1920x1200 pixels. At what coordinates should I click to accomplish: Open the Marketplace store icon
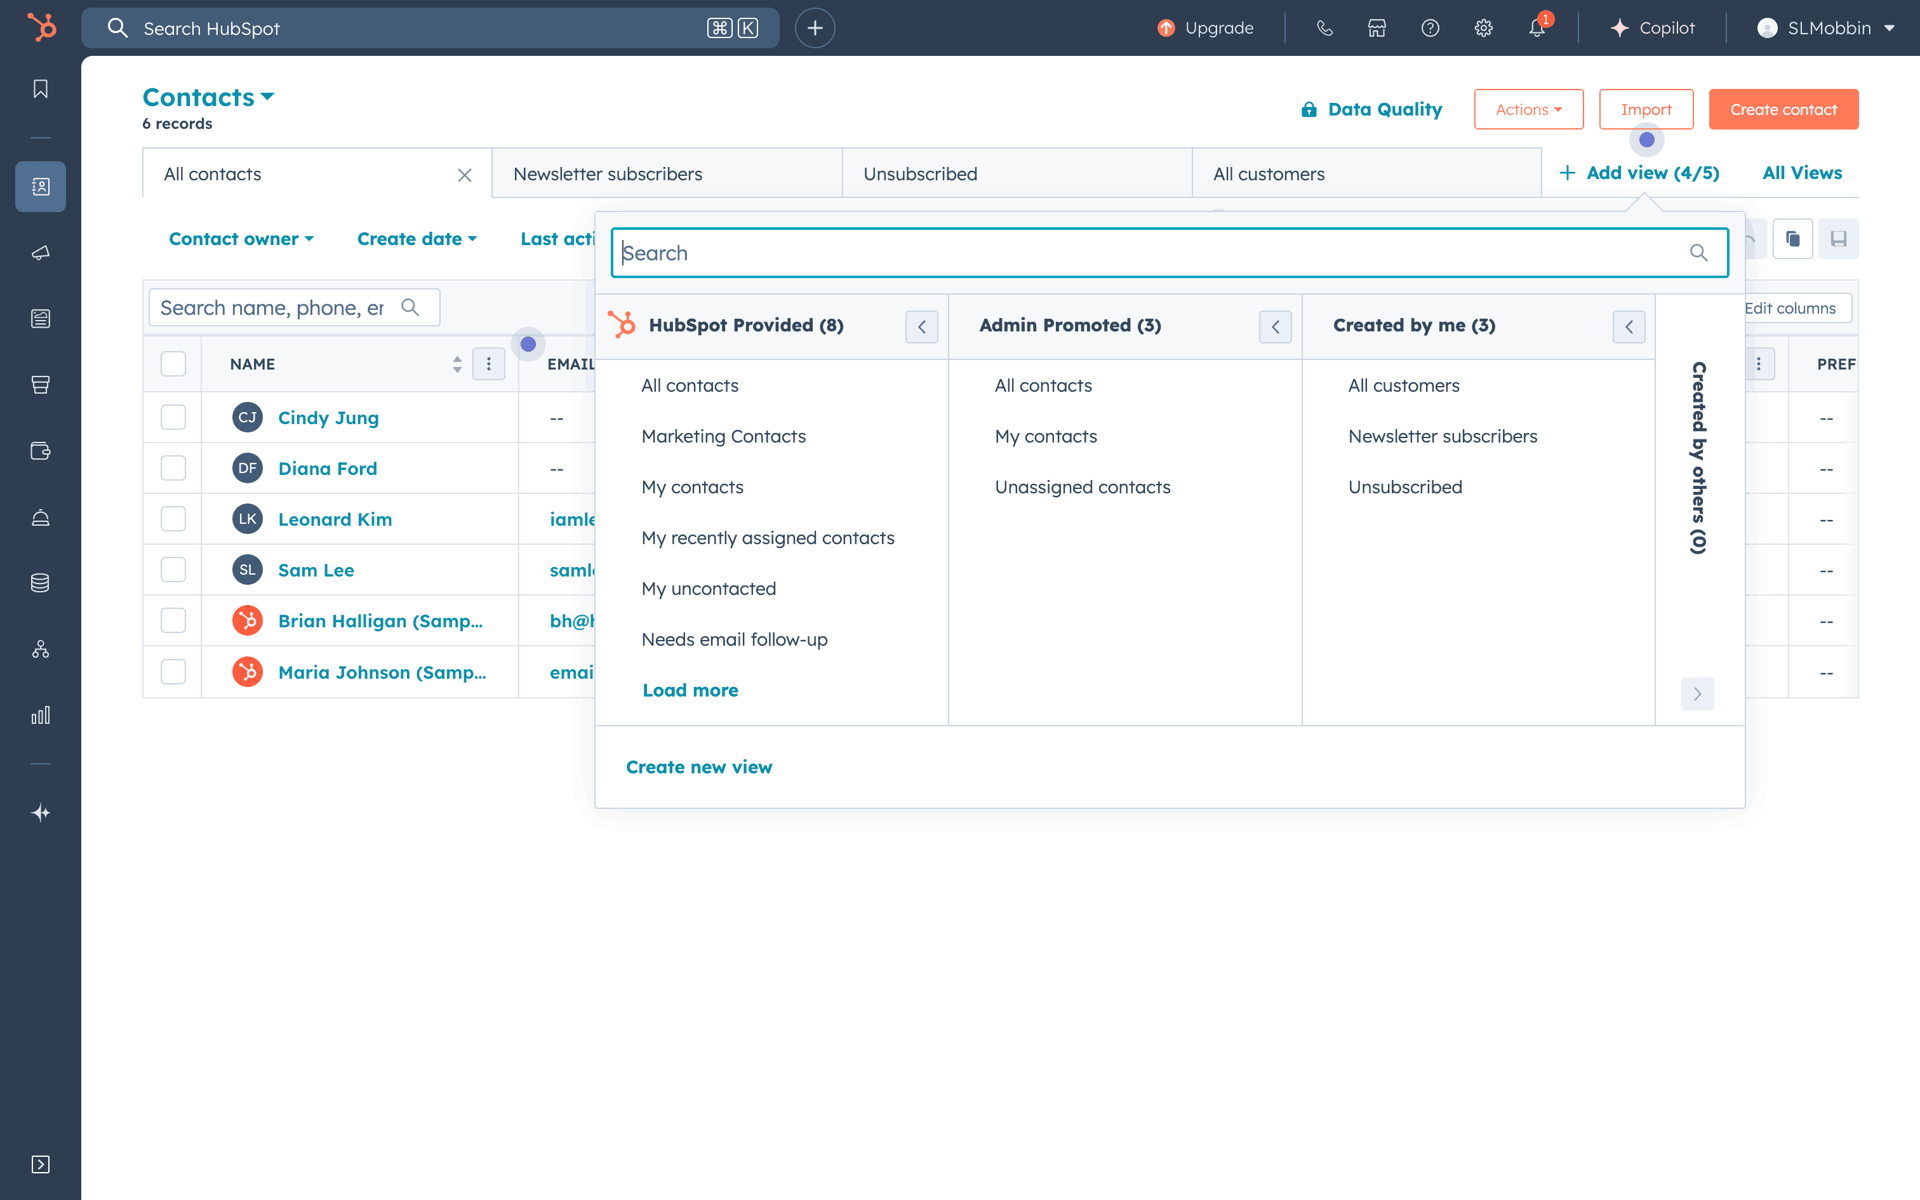tap(1377, 28)
